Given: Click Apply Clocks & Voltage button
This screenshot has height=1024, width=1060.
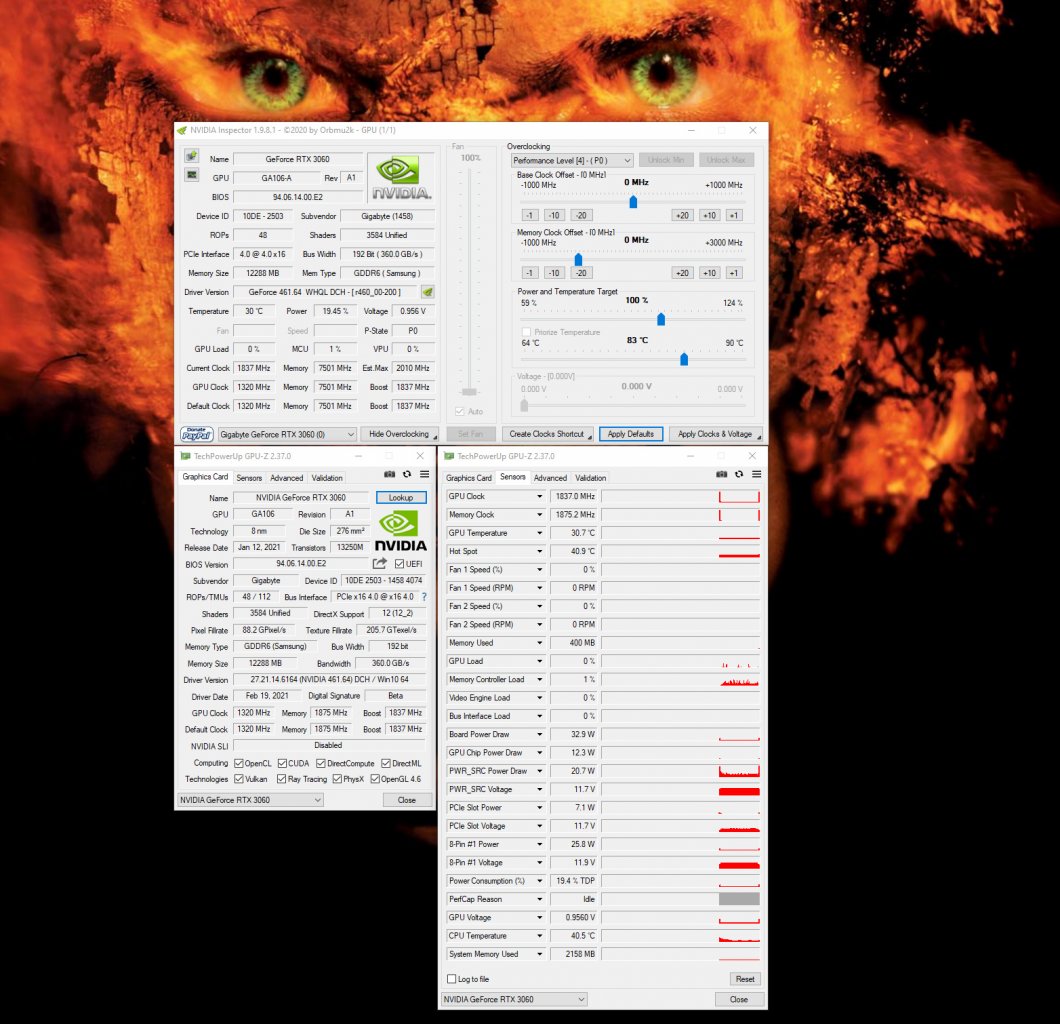Looking at the screenshot, I should coord(716,434).
